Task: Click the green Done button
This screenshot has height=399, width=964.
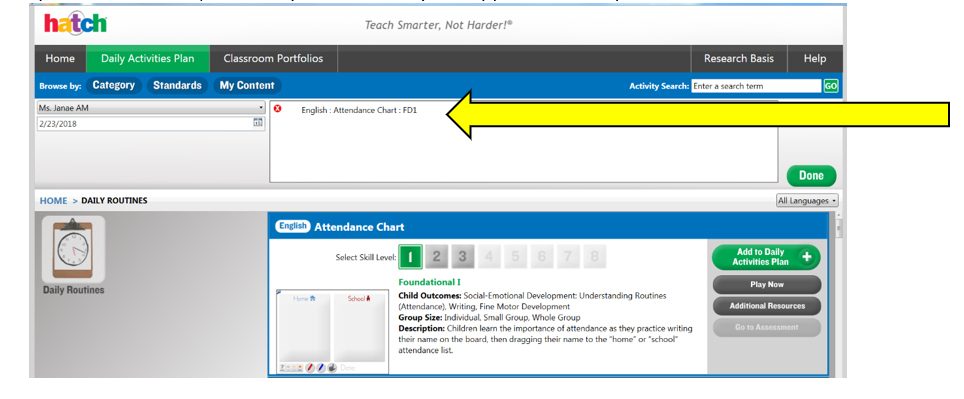Action: 812,176
